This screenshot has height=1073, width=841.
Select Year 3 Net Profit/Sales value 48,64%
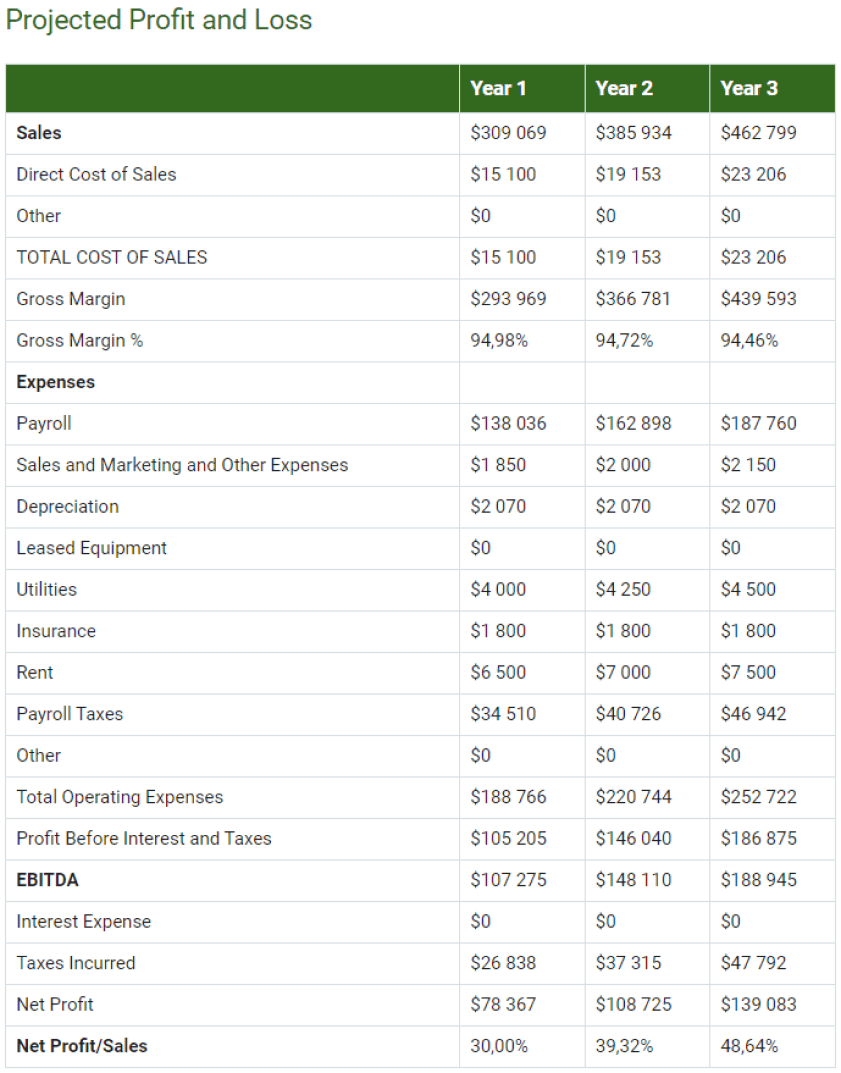749,1046
